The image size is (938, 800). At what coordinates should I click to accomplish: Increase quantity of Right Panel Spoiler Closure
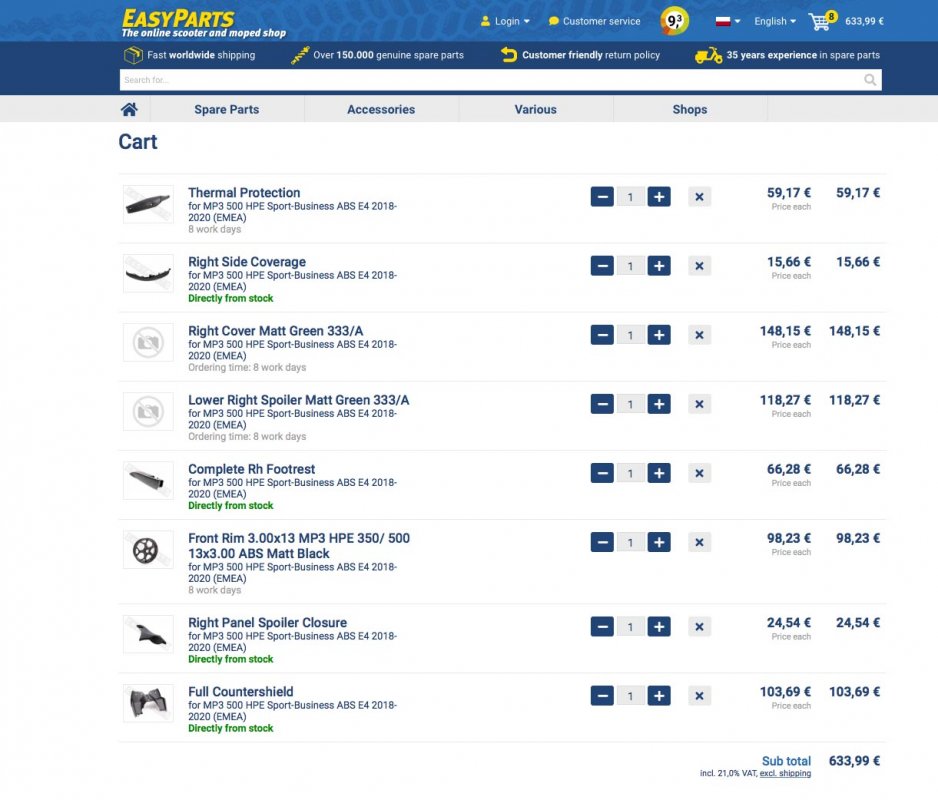coord(659,626)
